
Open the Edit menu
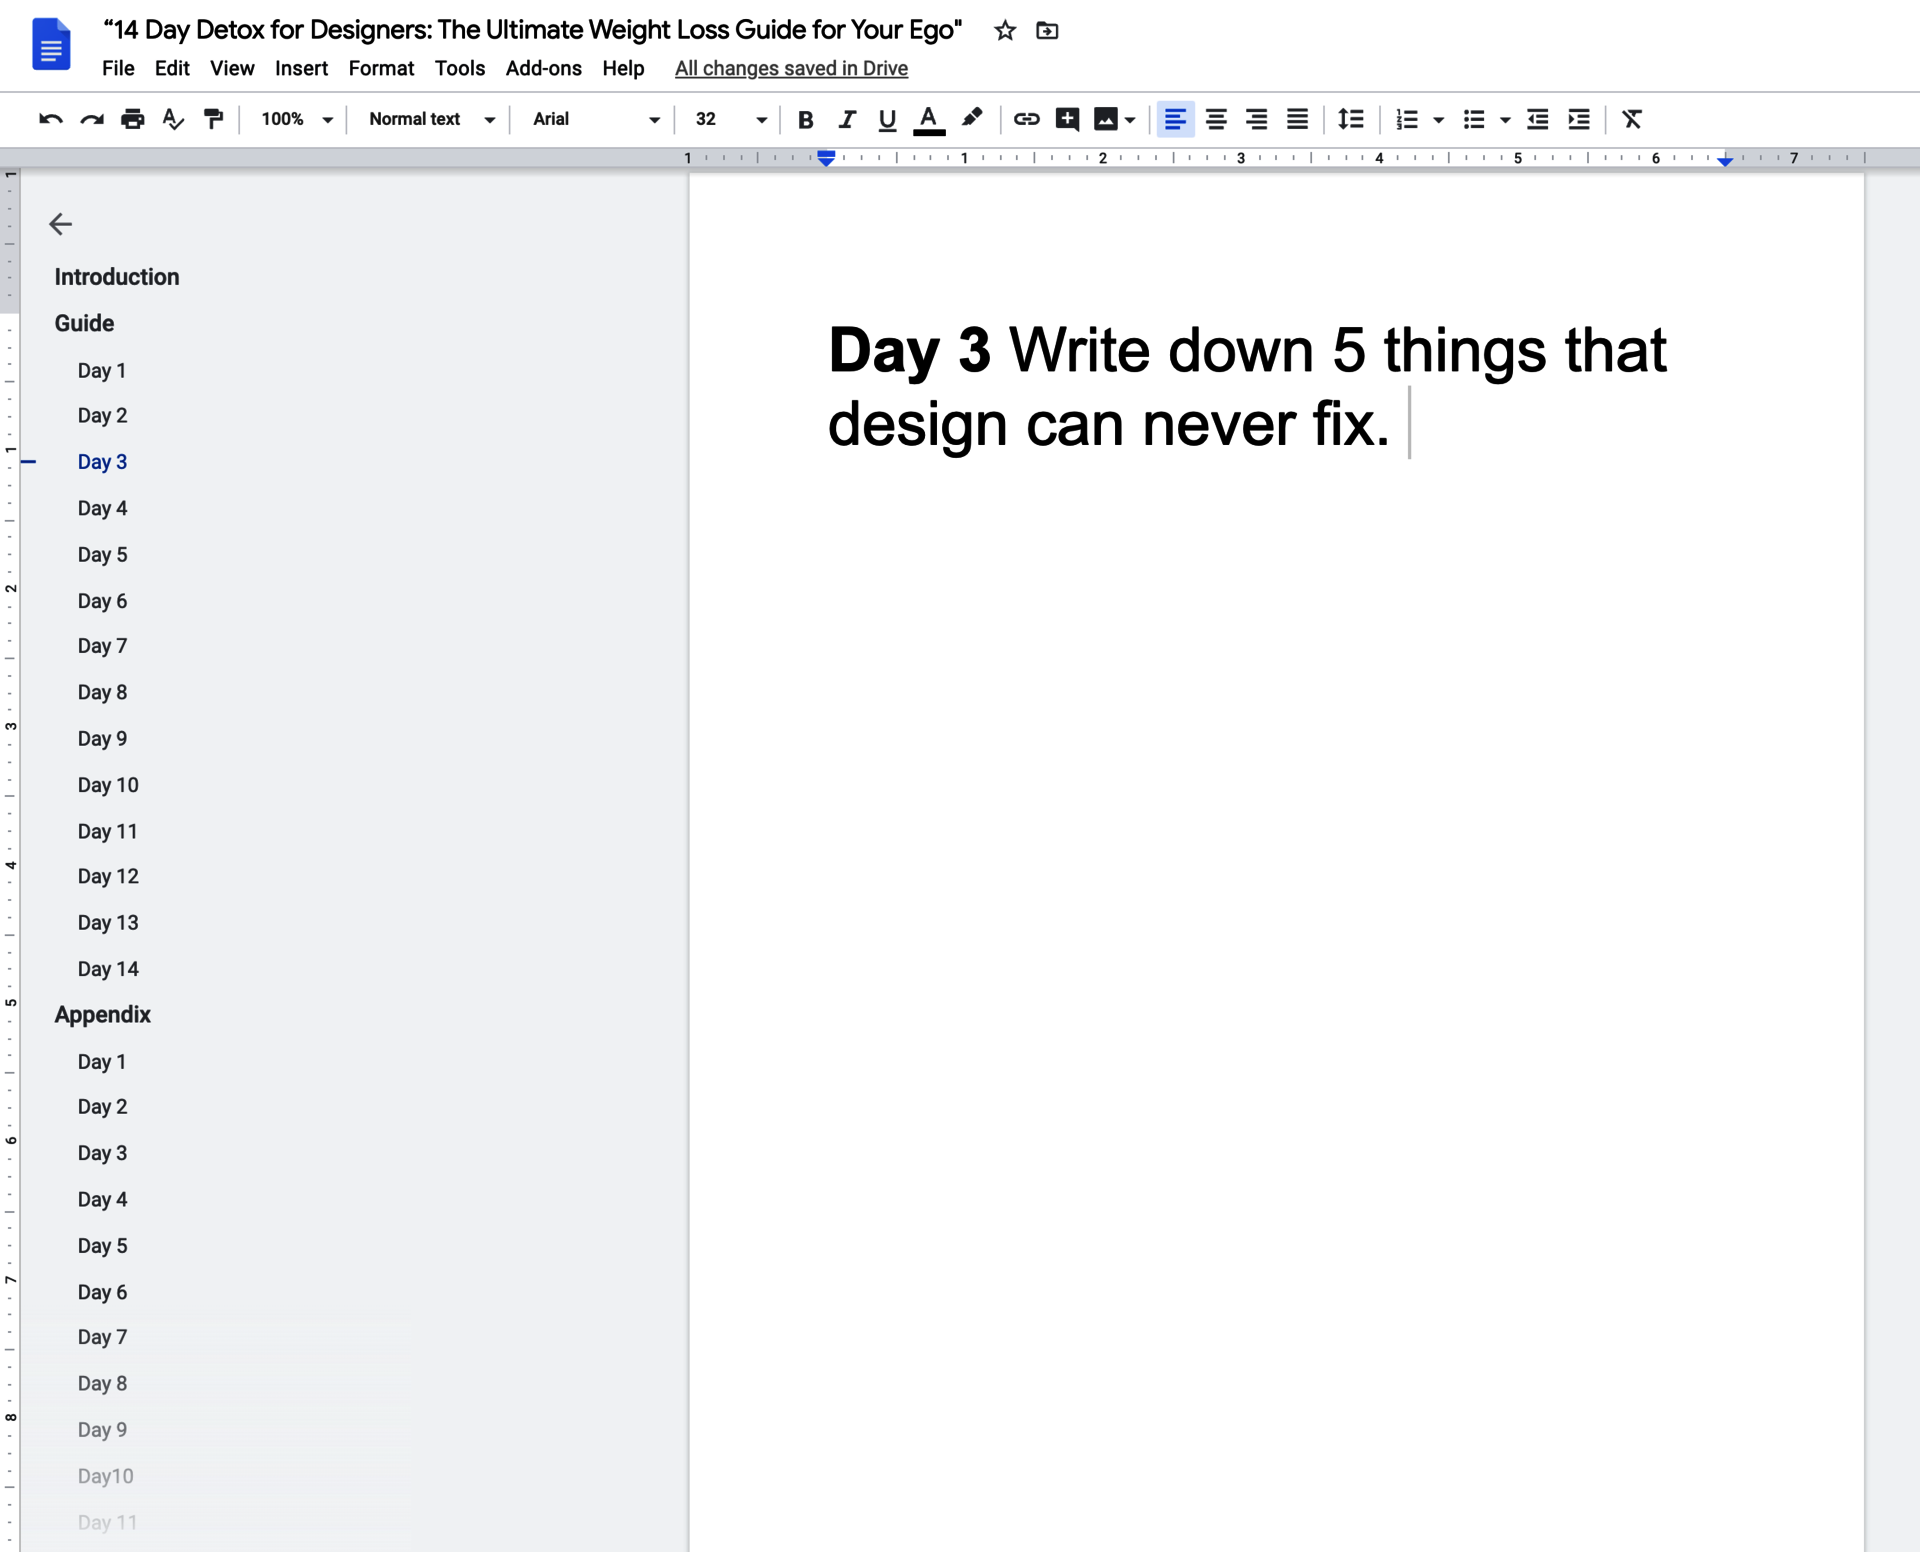click(x=172, y=68)
